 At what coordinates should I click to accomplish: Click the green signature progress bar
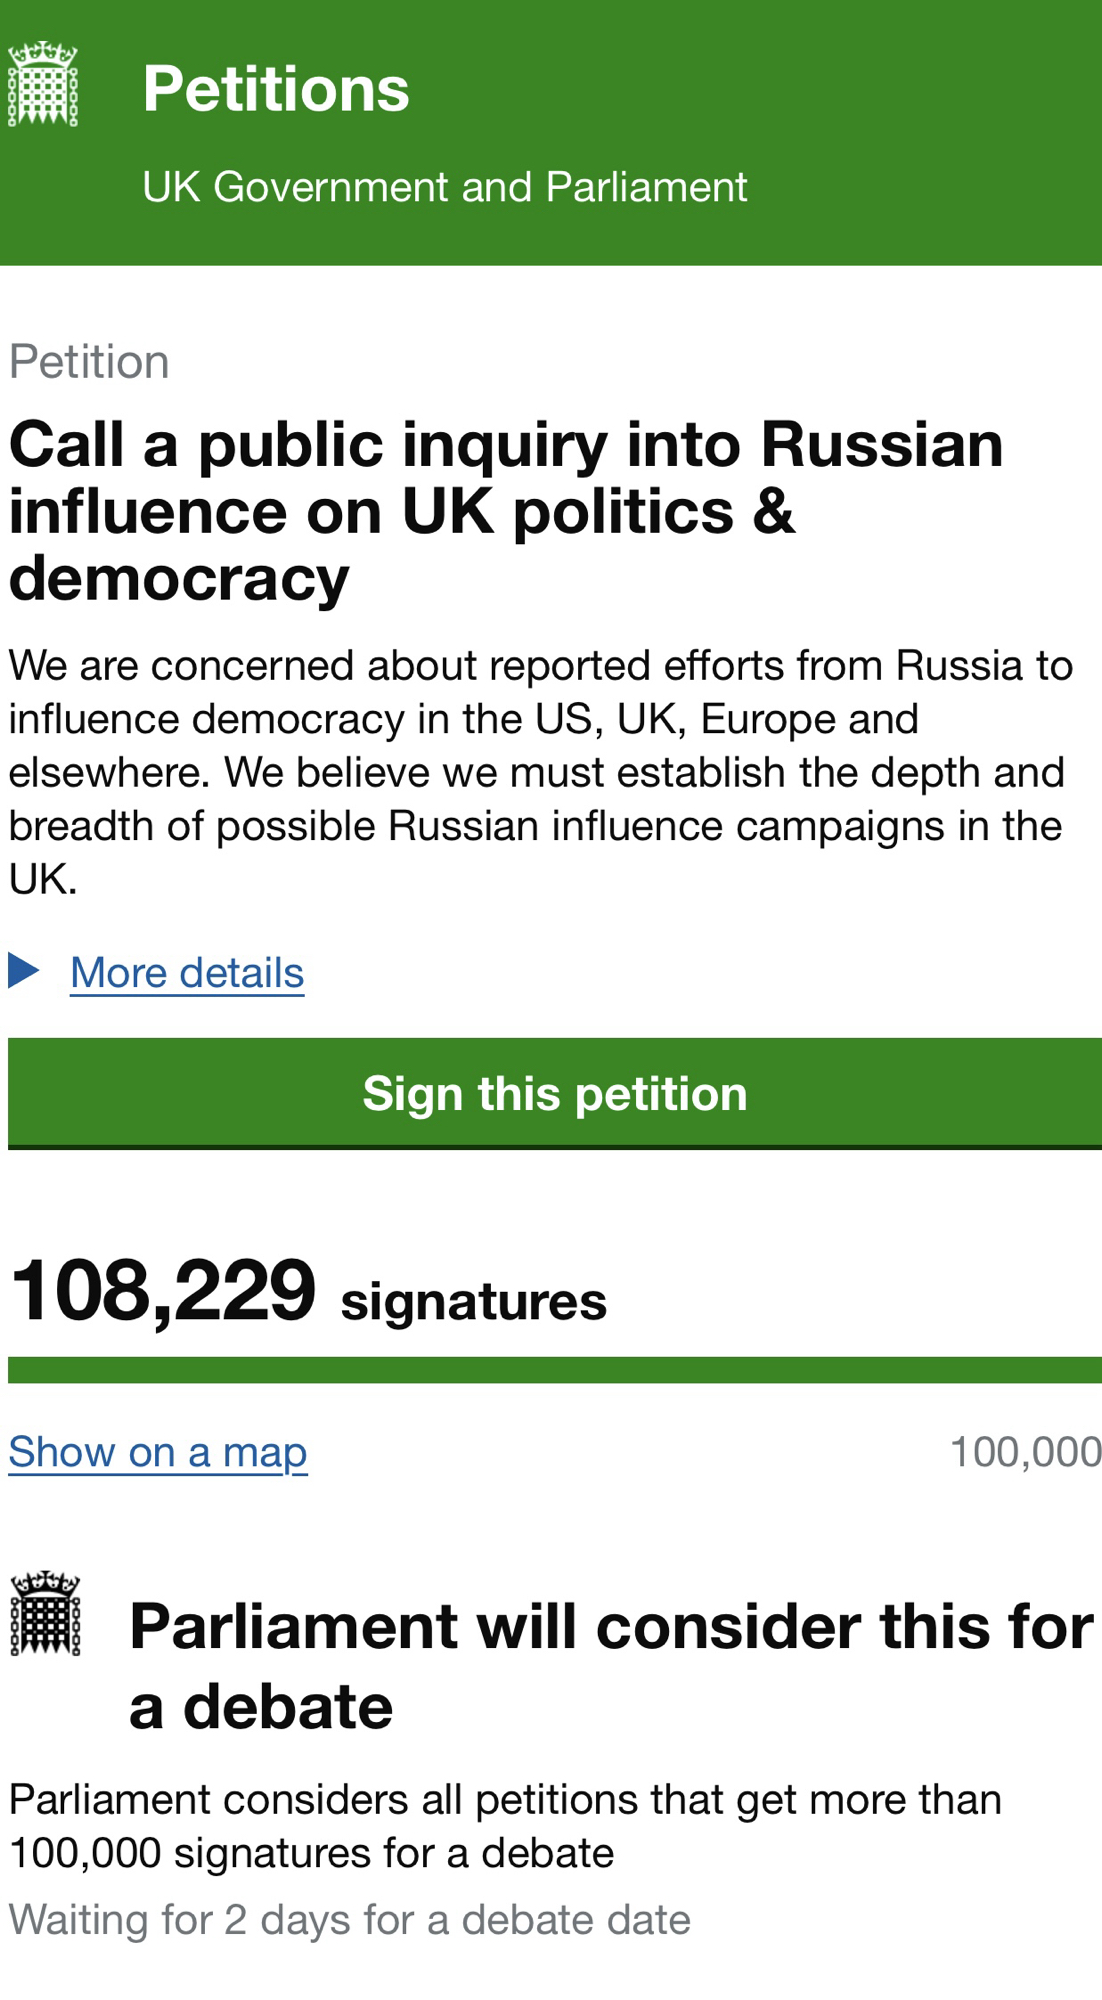554,1370
